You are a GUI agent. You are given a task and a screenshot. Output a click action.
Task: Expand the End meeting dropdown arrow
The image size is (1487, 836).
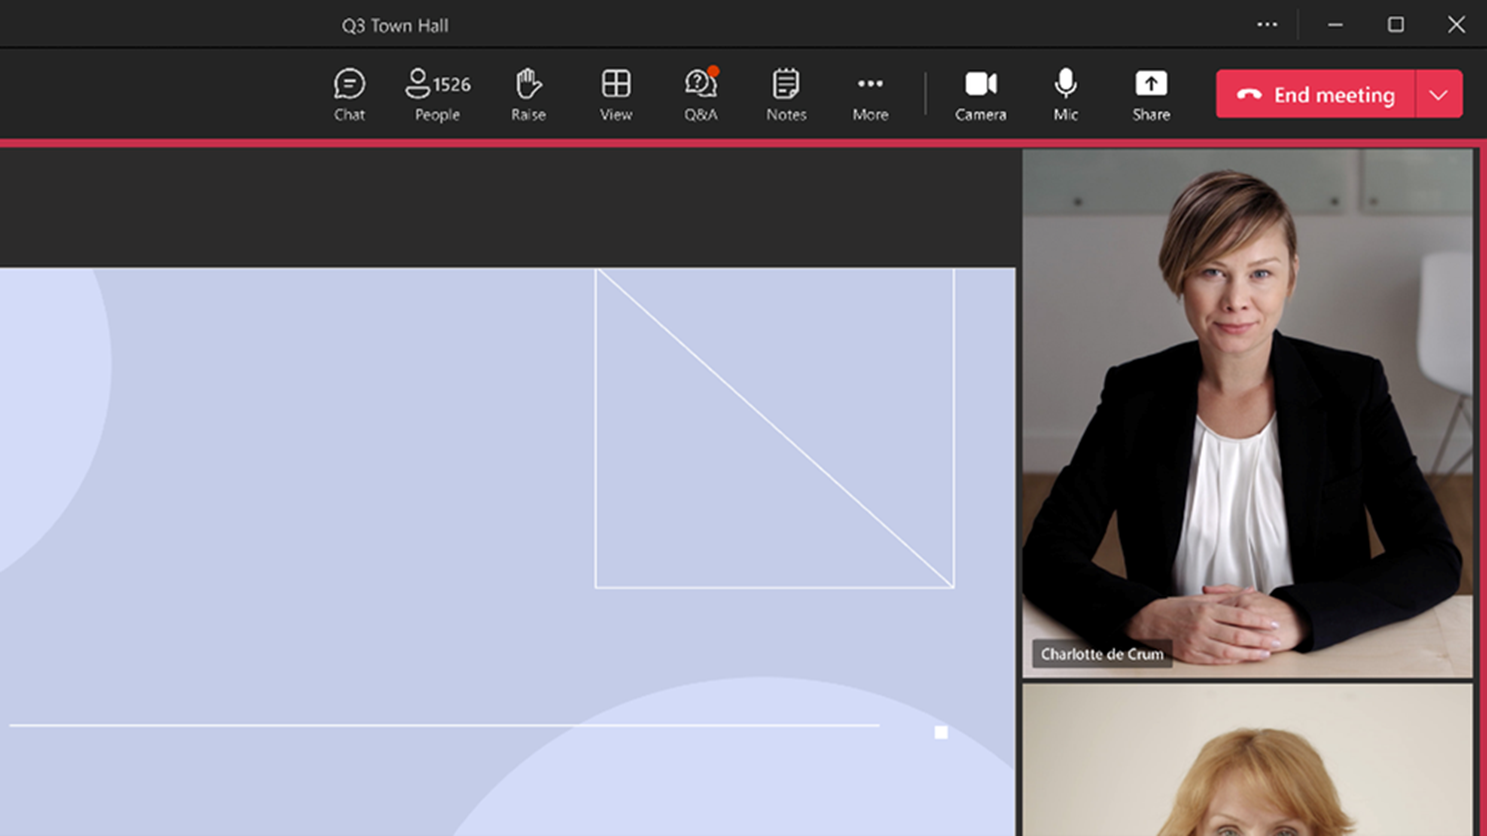(x=1439, y=94)
